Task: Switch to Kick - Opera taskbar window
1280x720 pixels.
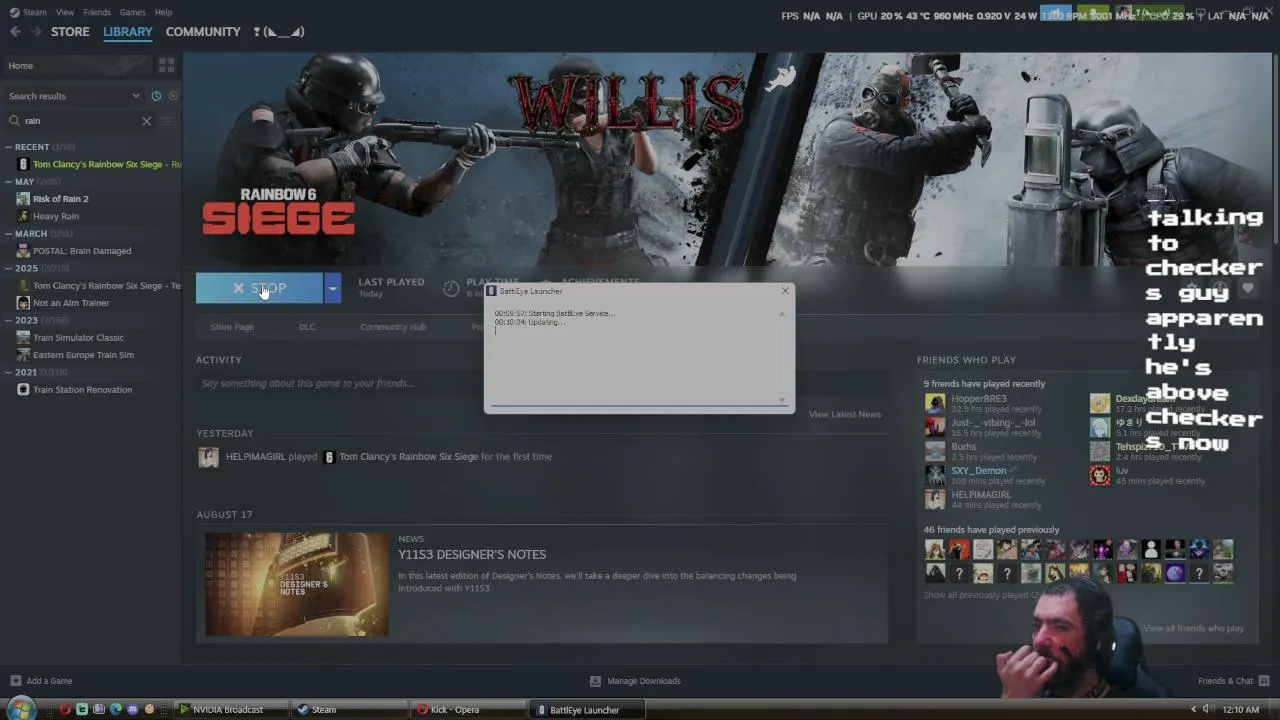Action: tap(470, 710)
